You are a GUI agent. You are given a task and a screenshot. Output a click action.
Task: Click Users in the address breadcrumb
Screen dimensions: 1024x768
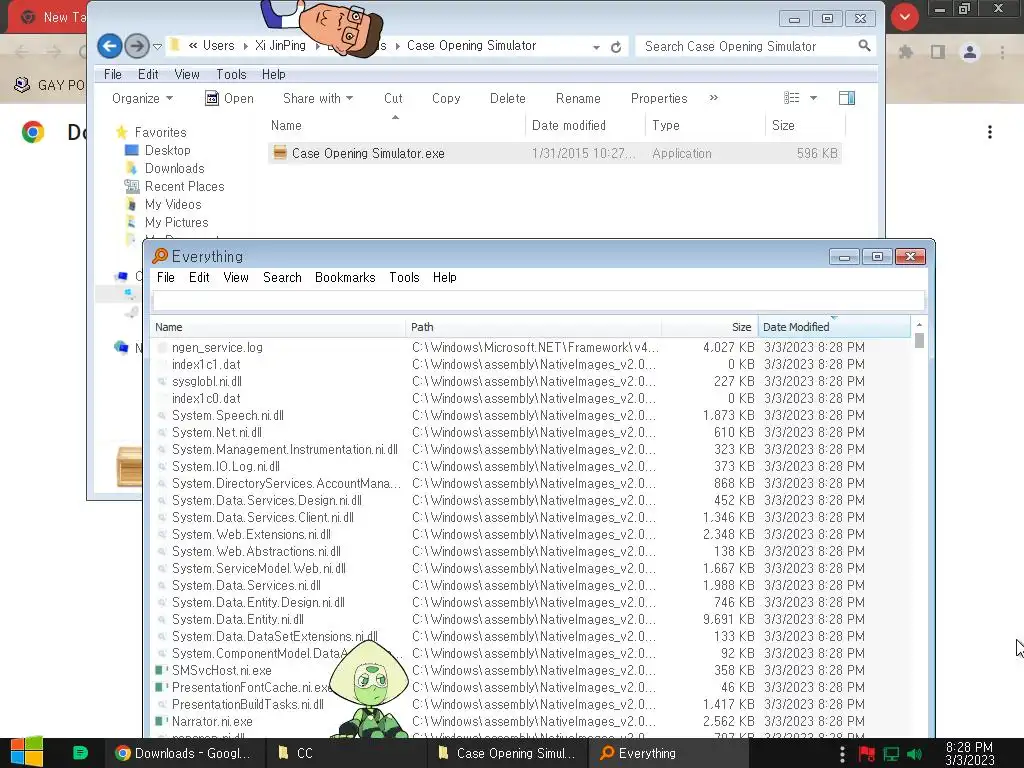(x=218, y=46)
